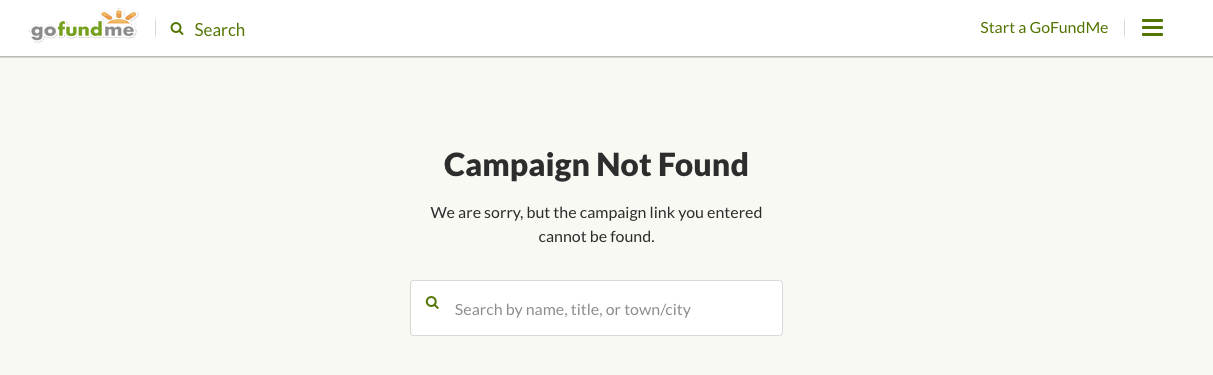Follow the Start a GoFundMe link
Image resolution: width=1213 pixels, height=375 pixels.
pos(1044,28)
